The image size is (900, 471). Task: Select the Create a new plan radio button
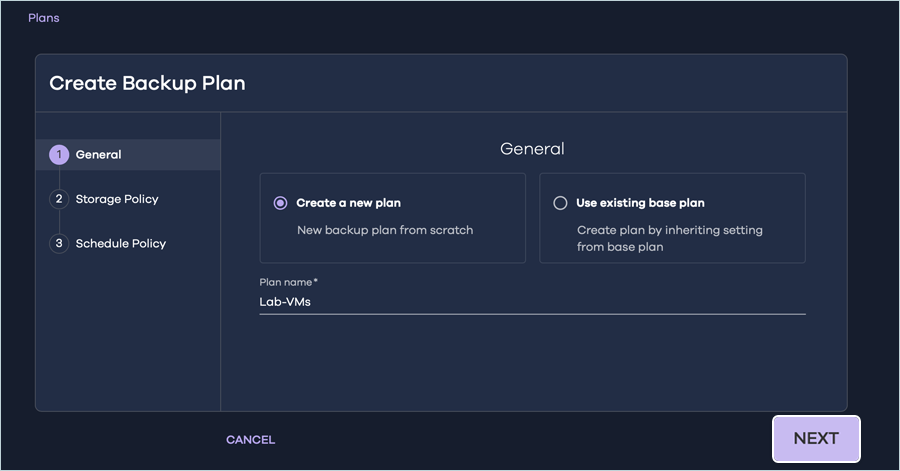point(280,203)
